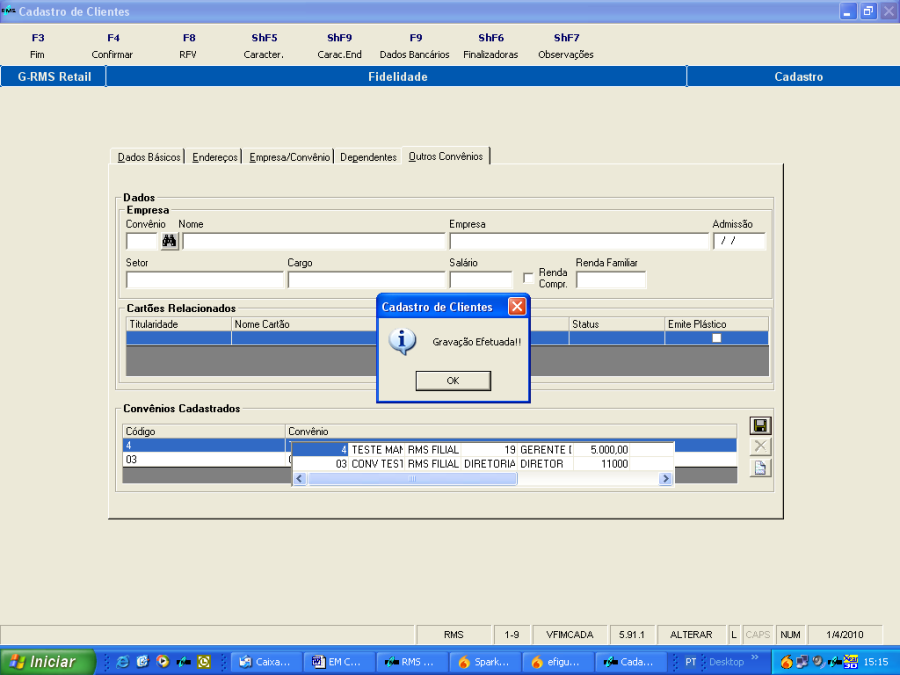Switch to the Empresa/Convênio tab
Viewport: 900px width, 675px height.
click(x=289, y=157)
